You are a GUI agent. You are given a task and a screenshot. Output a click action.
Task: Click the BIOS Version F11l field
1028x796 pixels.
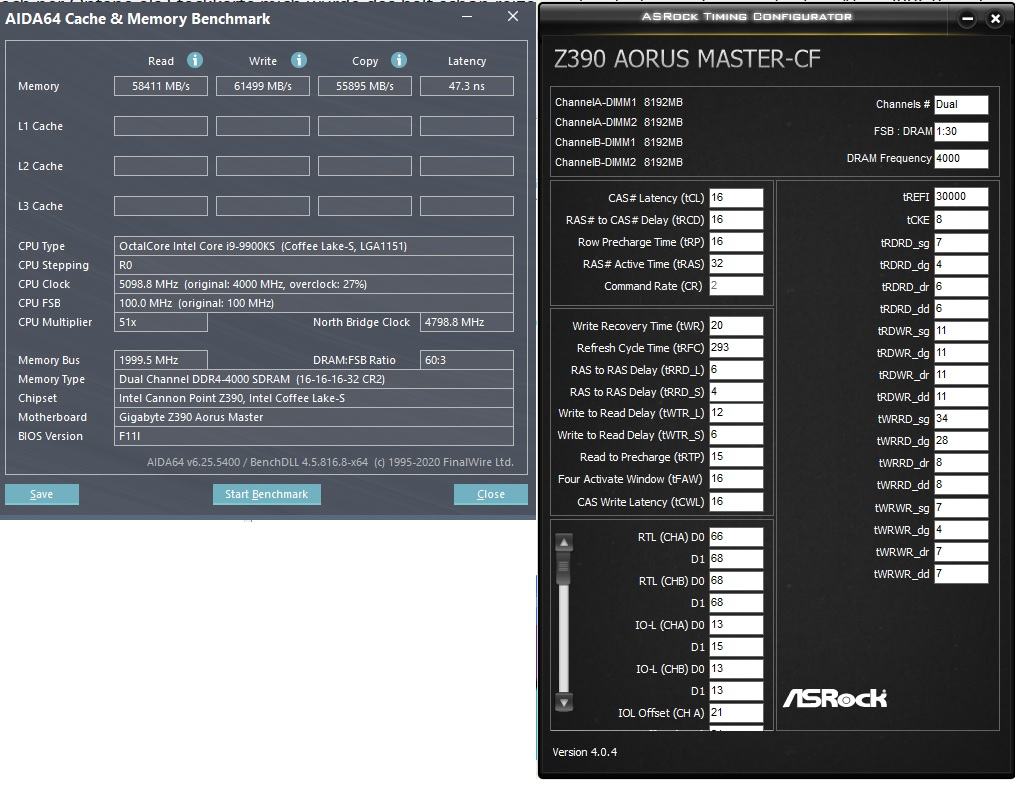[x=313, y=436]
